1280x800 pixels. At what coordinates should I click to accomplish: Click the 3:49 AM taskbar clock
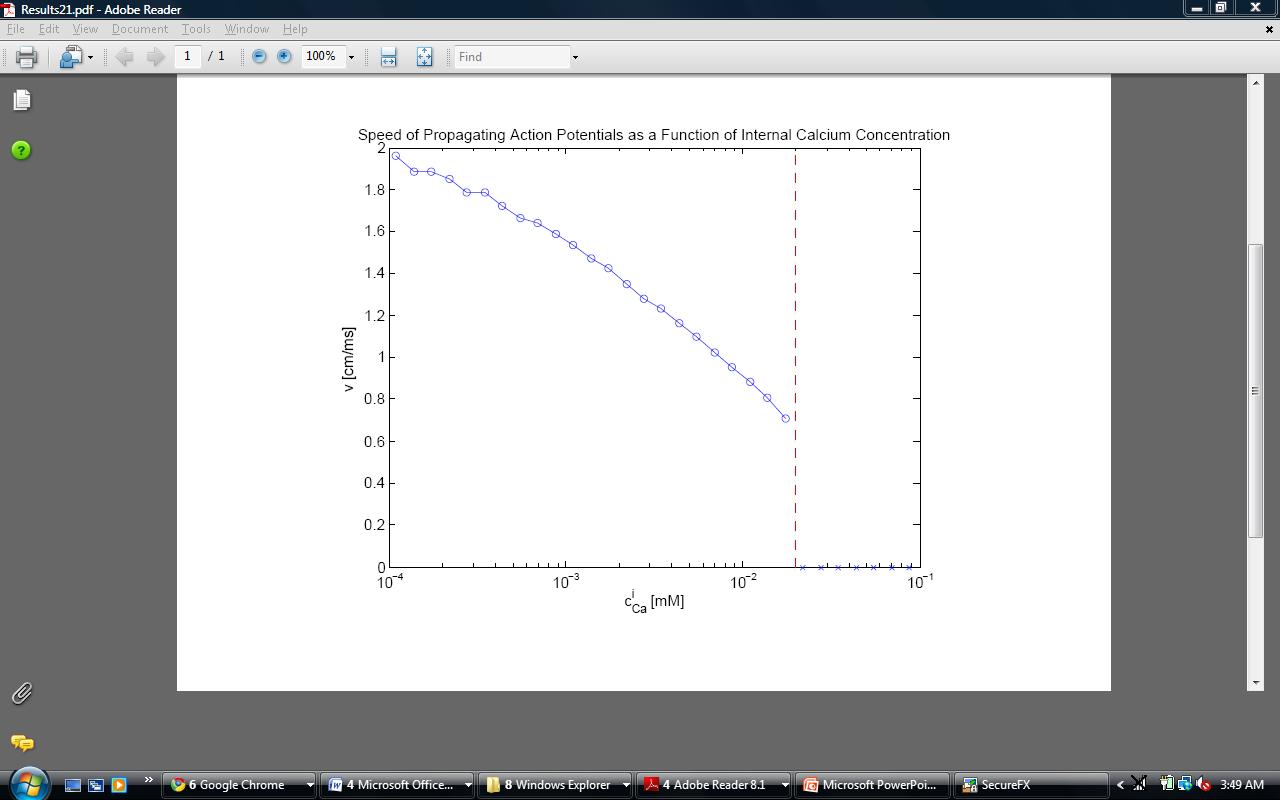1242,785
